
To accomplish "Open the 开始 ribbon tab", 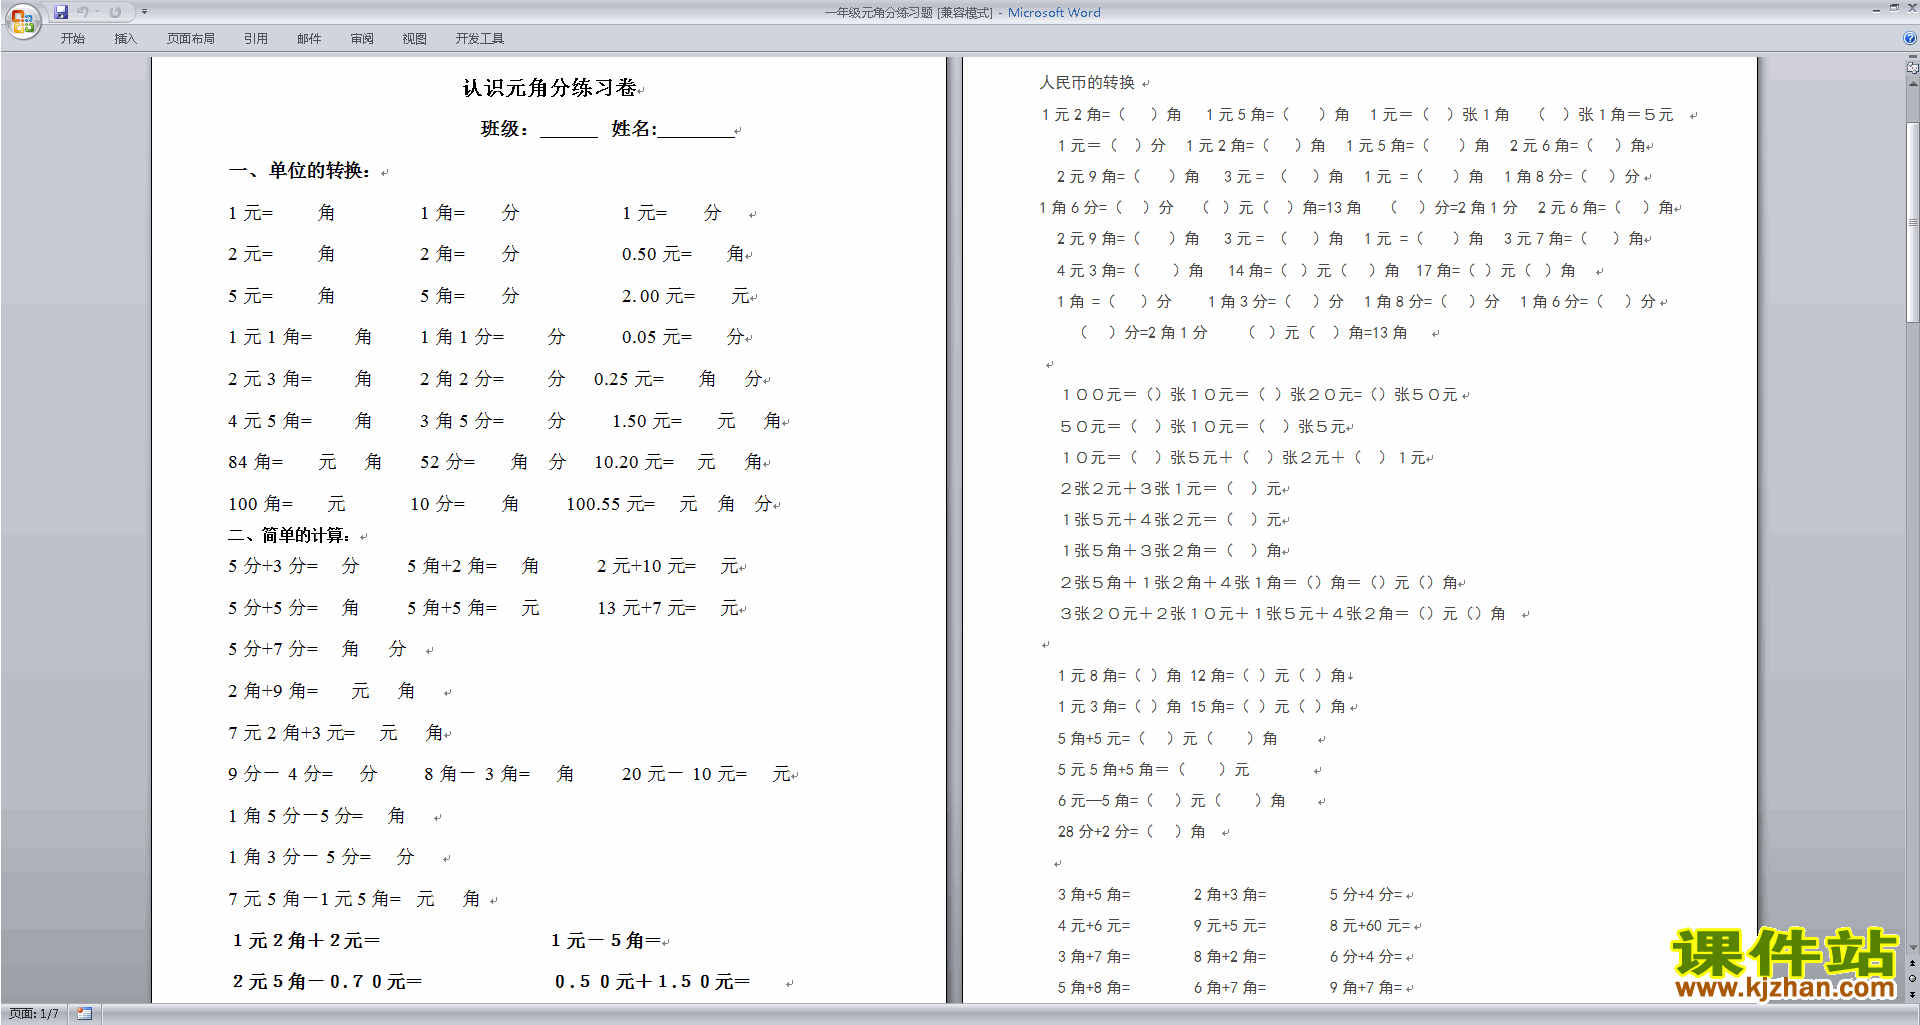I will coord(72,39).
